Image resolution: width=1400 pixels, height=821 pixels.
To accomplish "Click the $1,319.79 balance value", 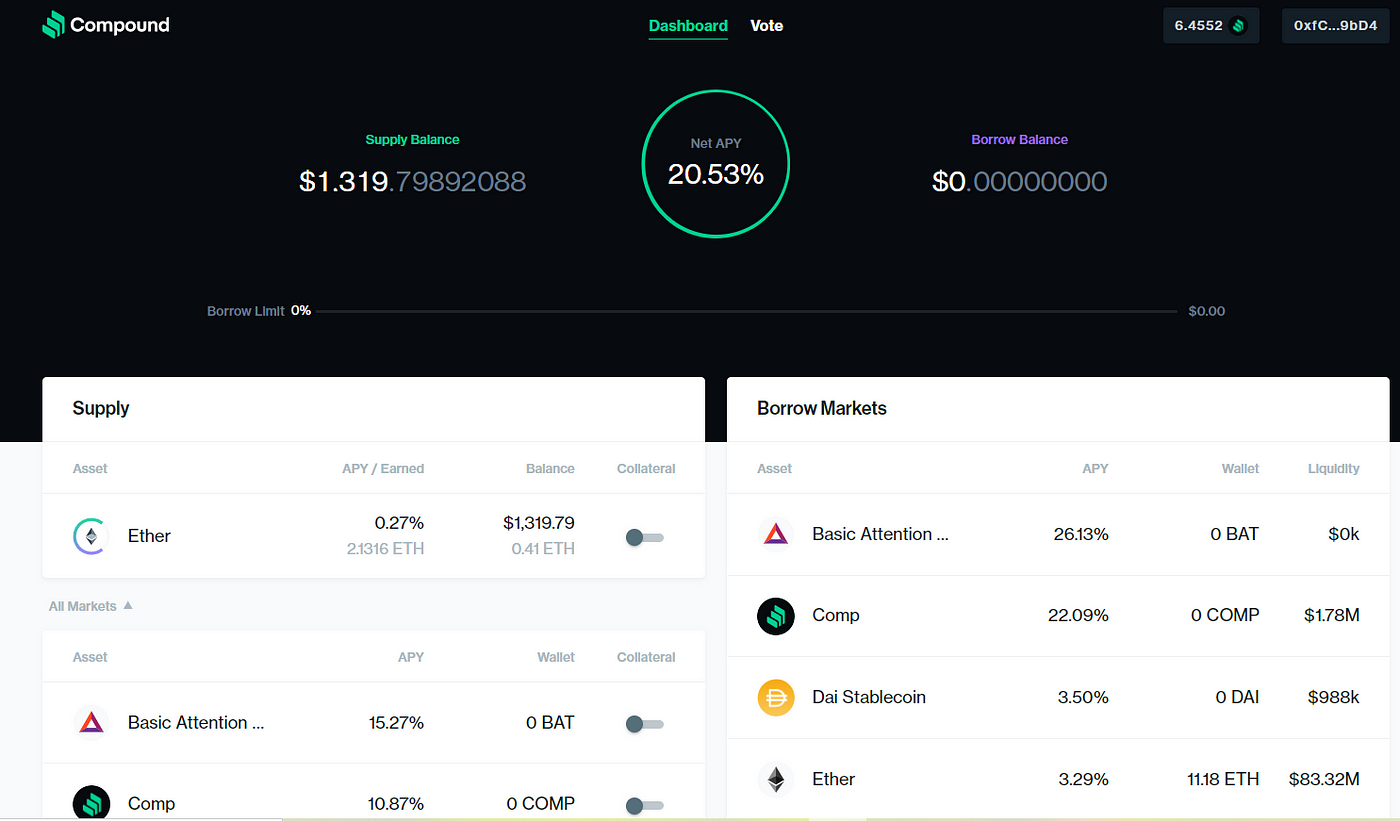I will pos(539,522).
